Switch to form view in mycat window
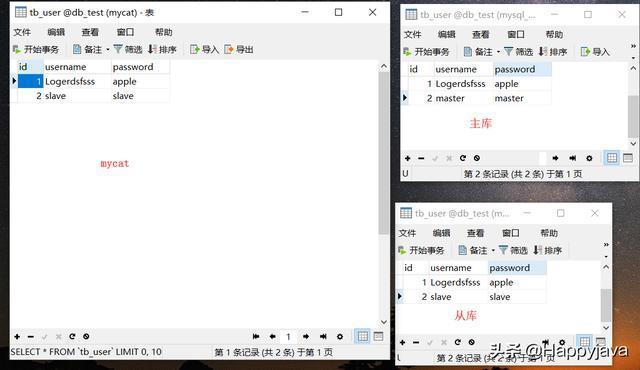Viewport: 640px width, 370px height. pyautogui.click(x=378, y=336)
